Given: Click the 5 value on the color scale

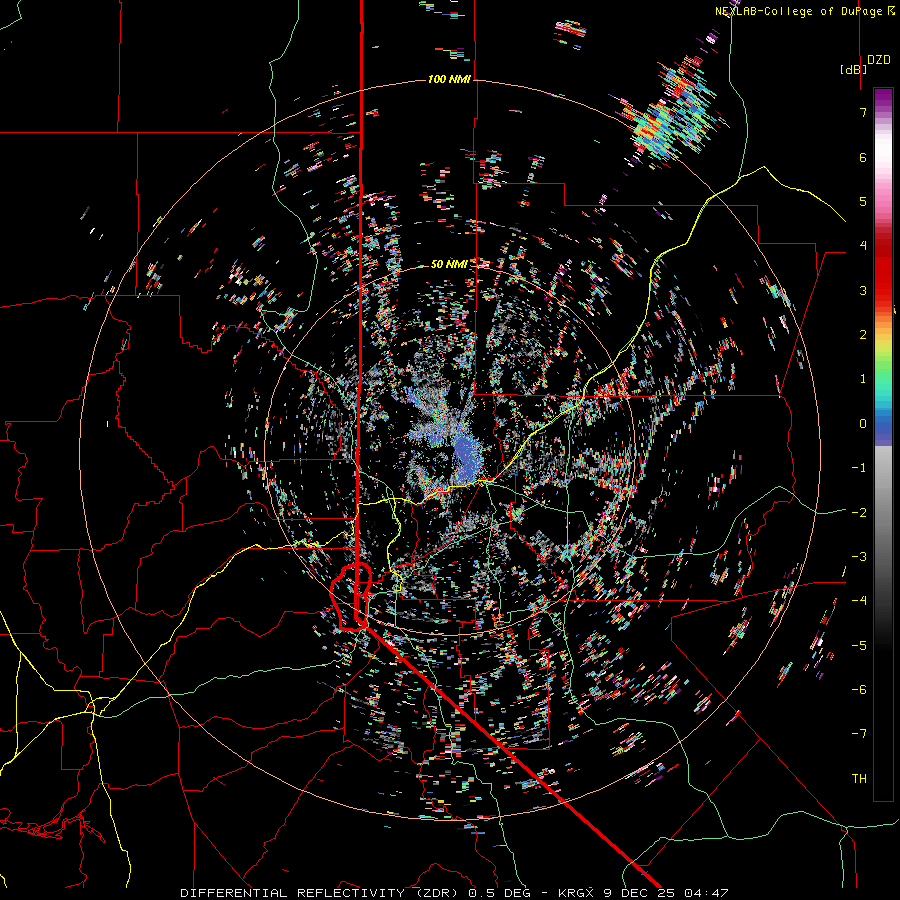Looking at the screenshot, I should (863, 201).
